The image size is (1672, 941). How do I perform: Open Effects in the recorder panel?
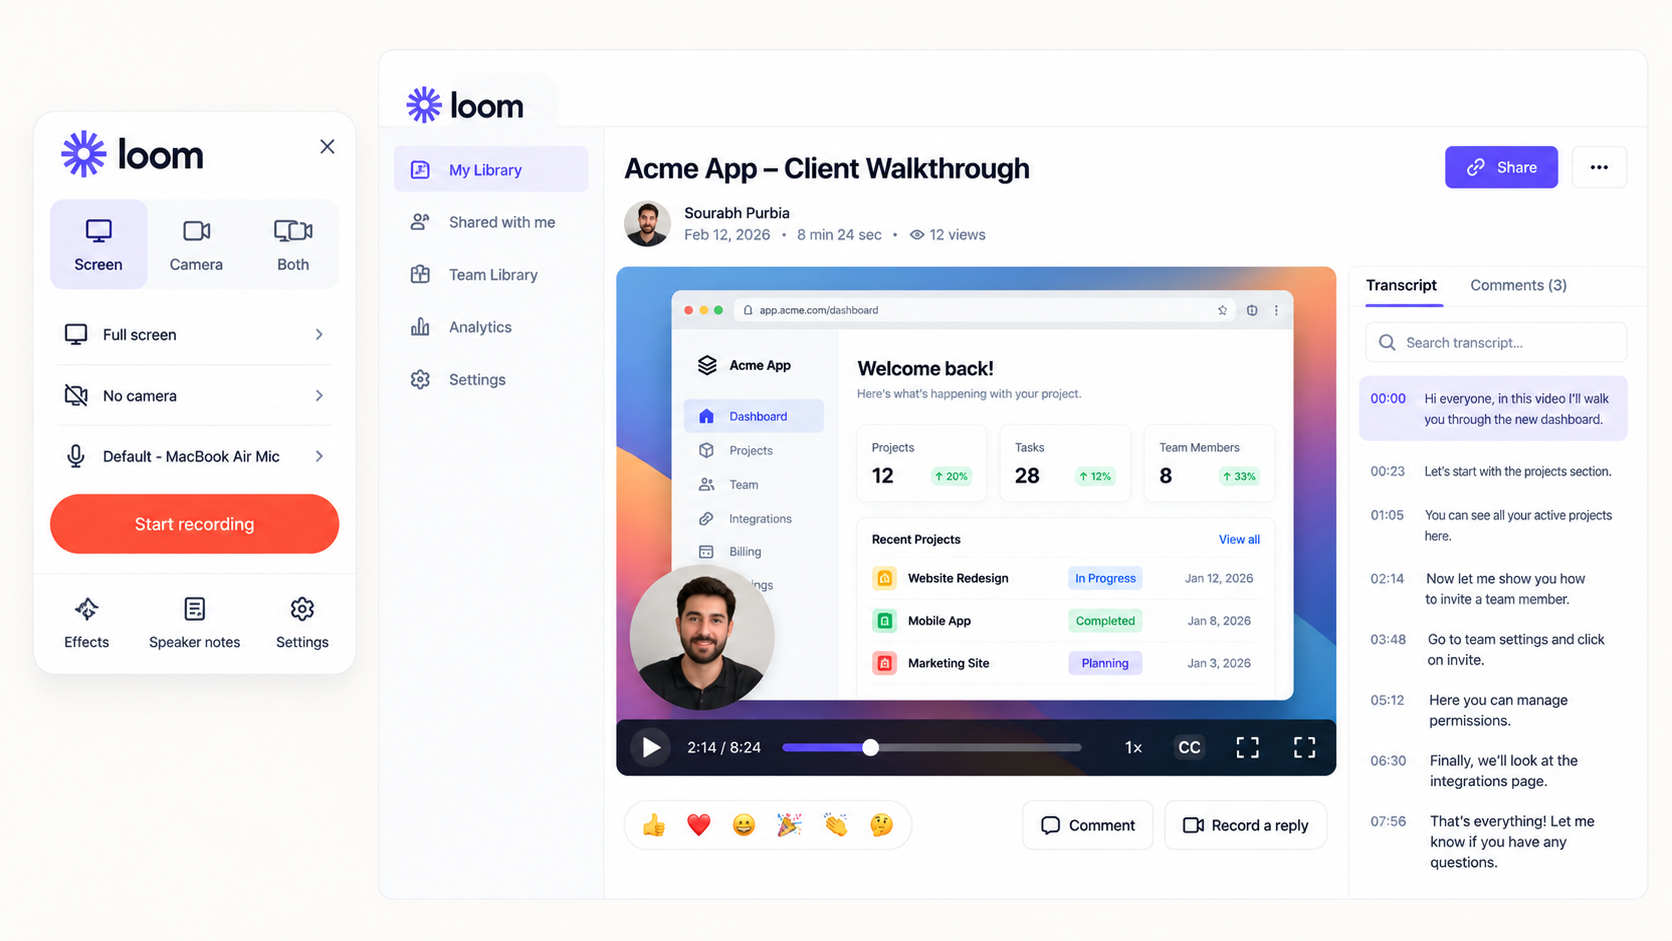point(87,623)
